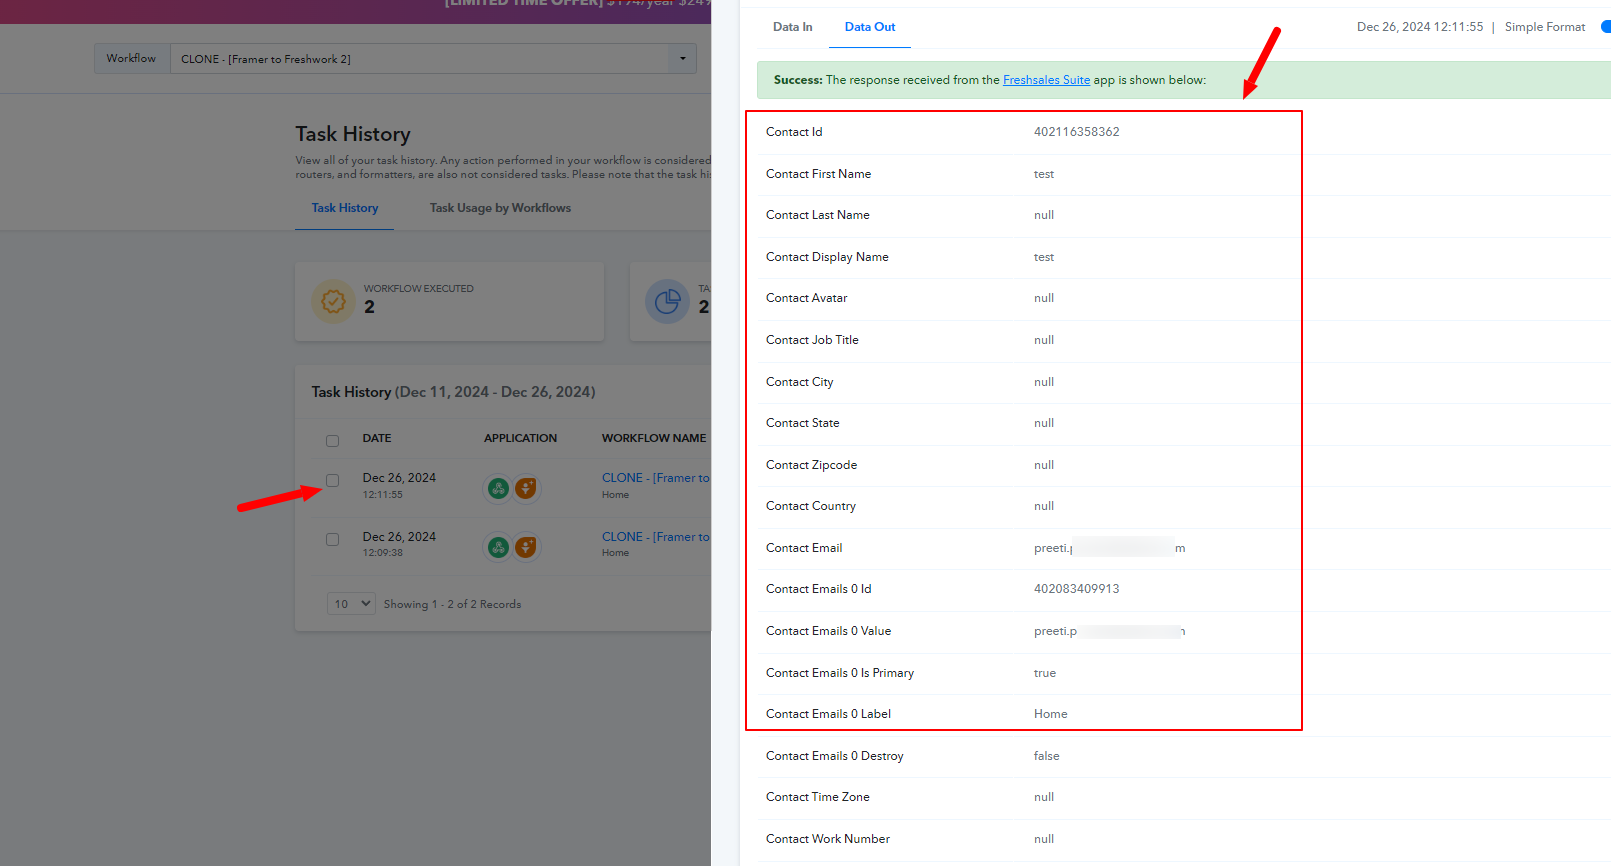The height and width of the screenshot is (866, 1611).
Task: Switch to the Data In tab
Action: pyautogui.click(x=793, y=27)
